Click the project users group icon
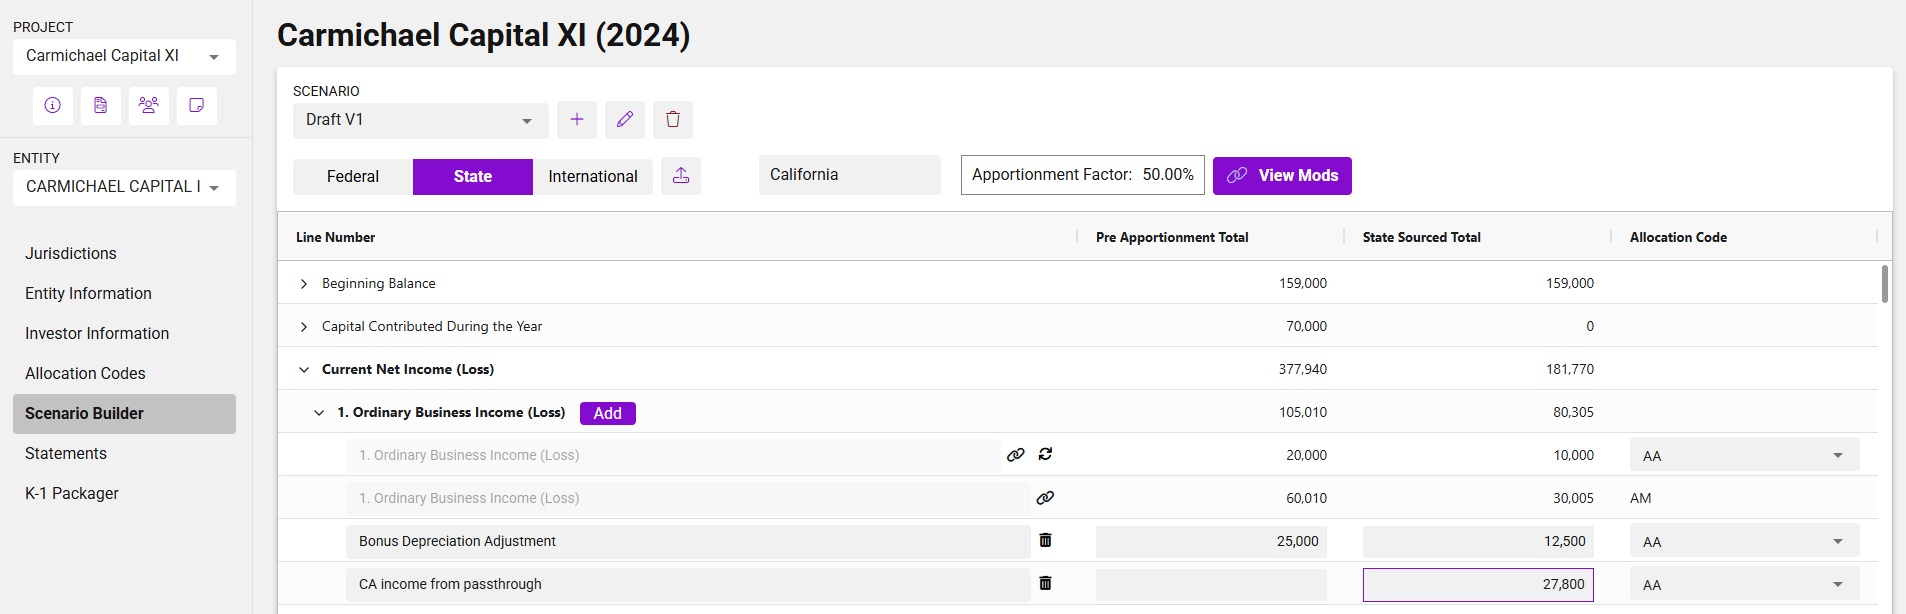1906x614 pixels. [149, 105]
